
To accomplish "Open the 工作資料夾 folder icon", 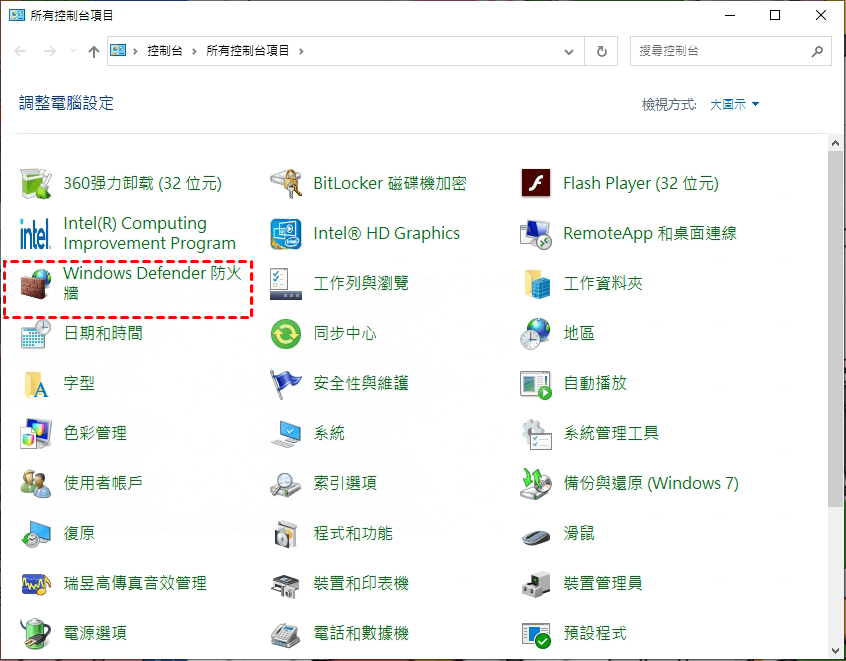I will click(536, 283).
